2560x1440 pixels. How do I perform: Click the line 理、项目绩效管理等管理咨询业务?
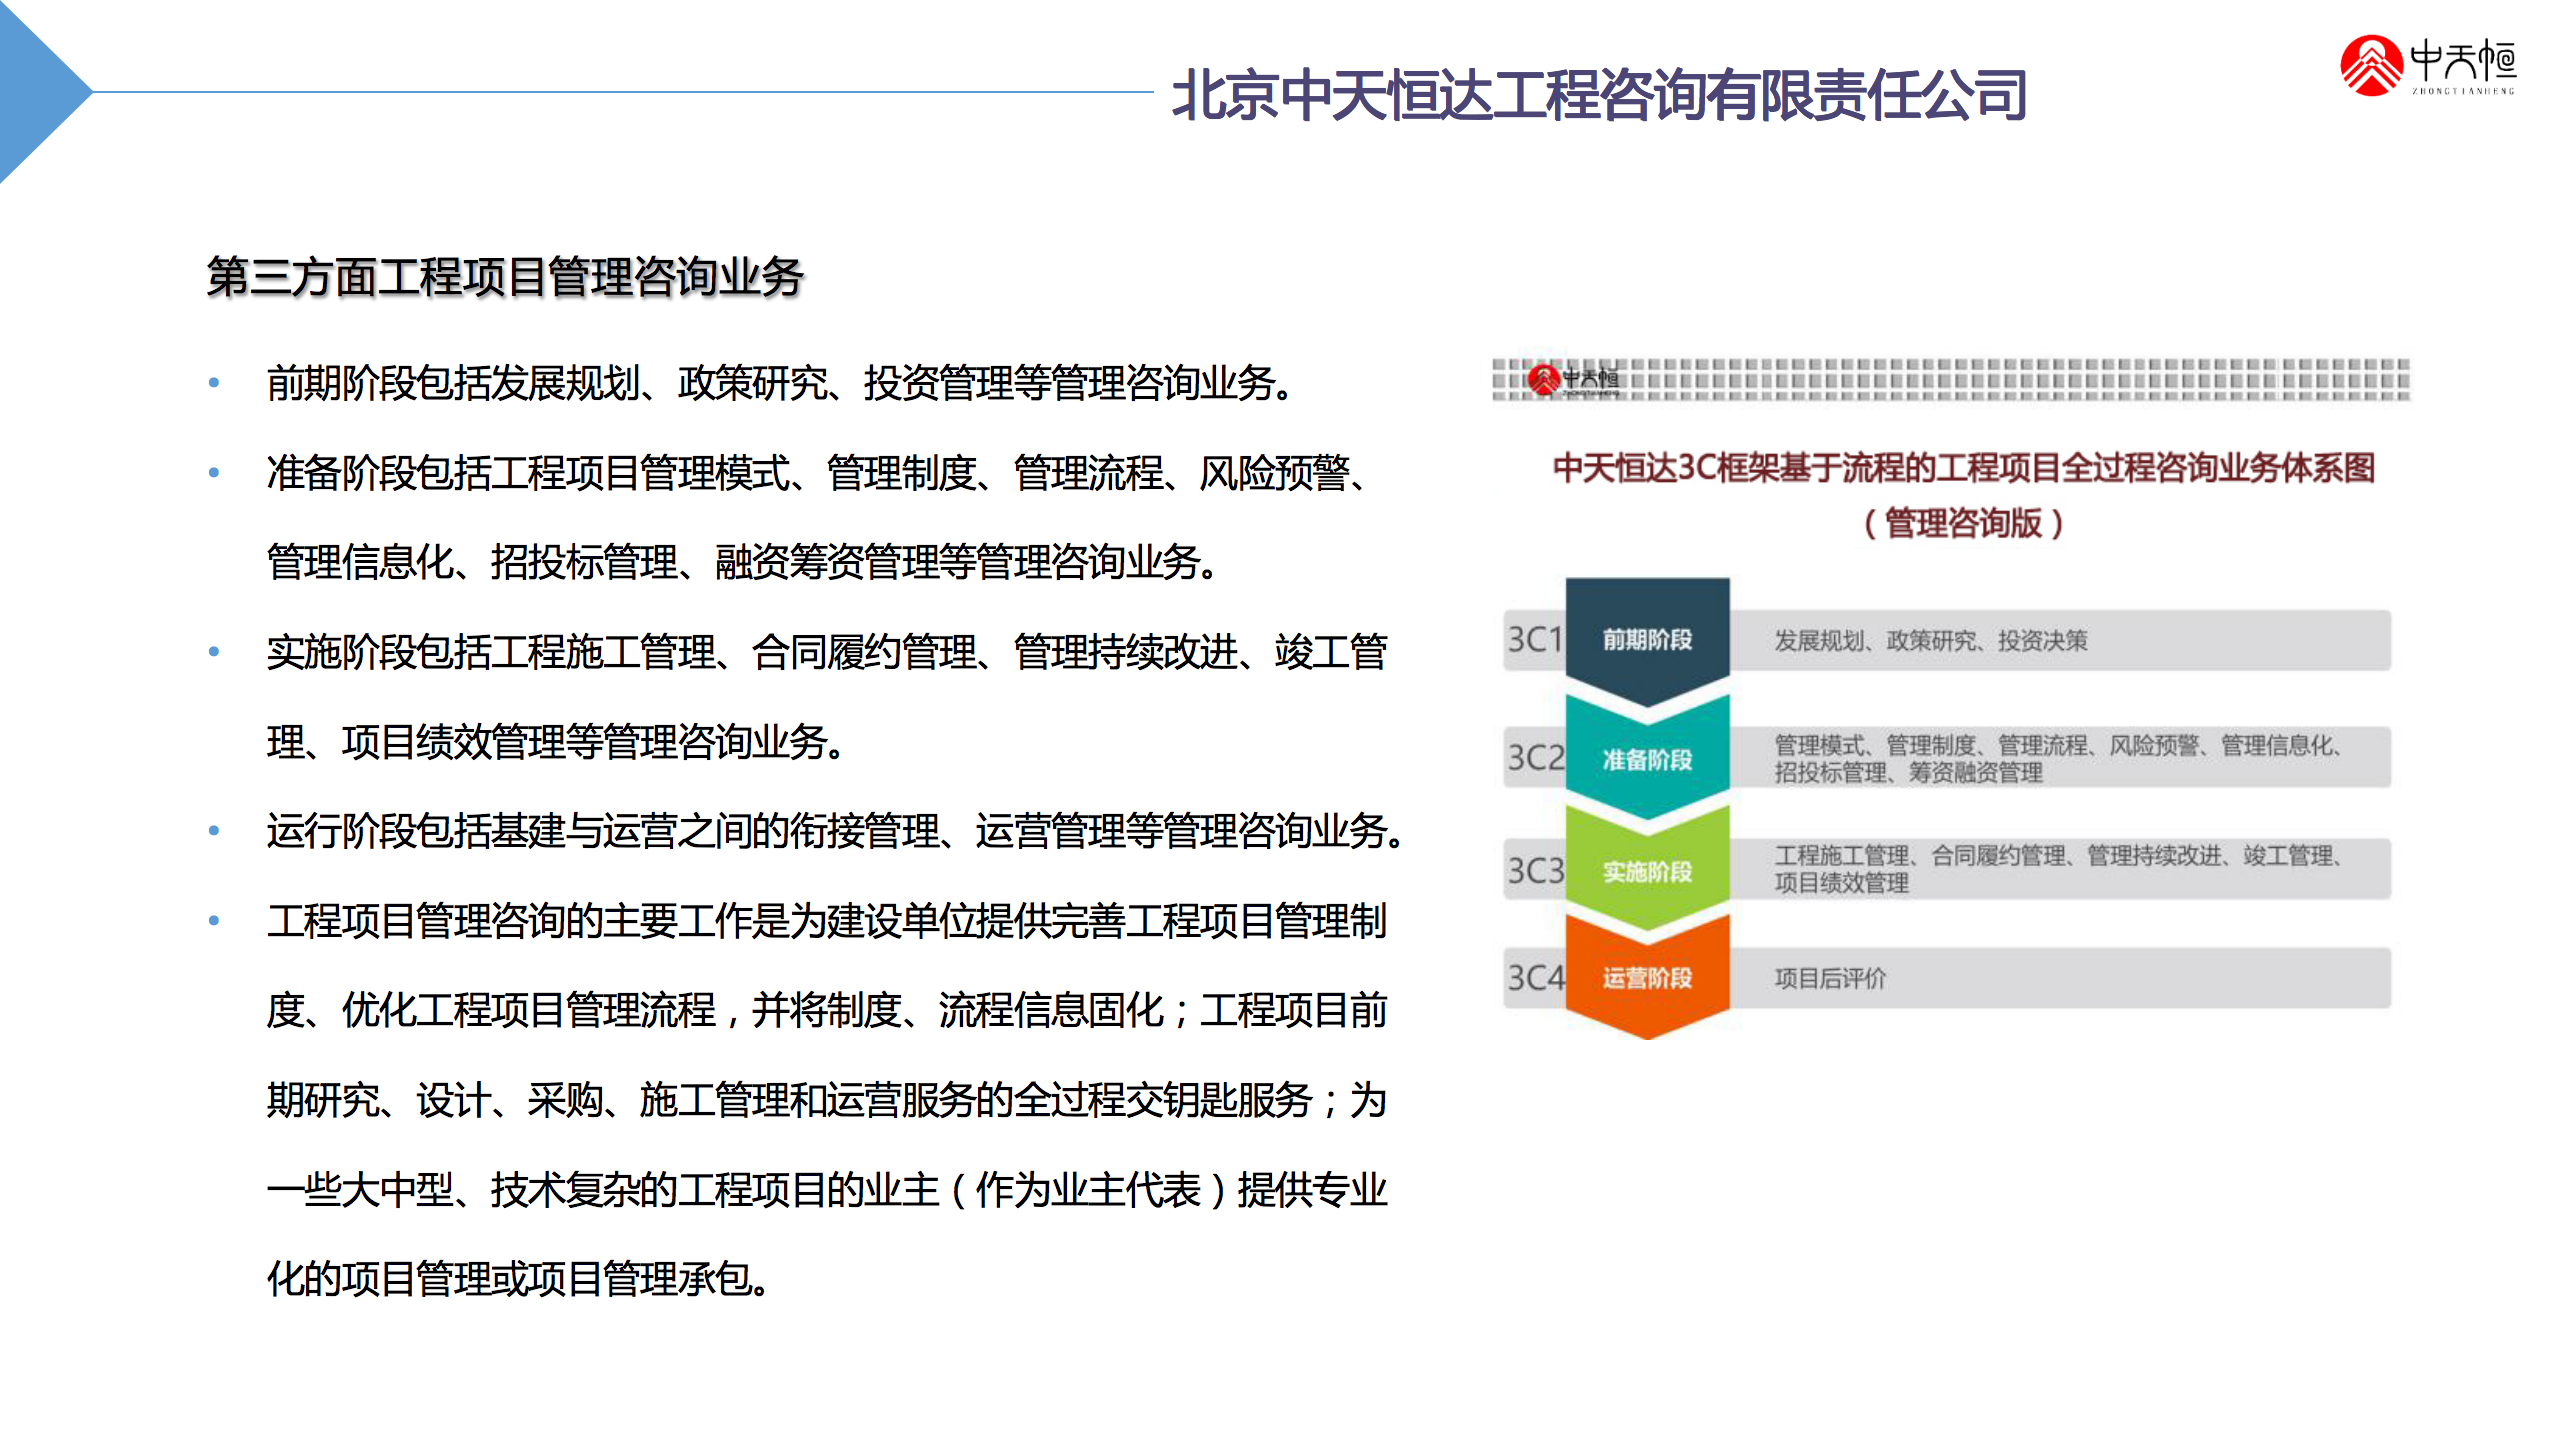pyautogui.click(x=557, y=742)
